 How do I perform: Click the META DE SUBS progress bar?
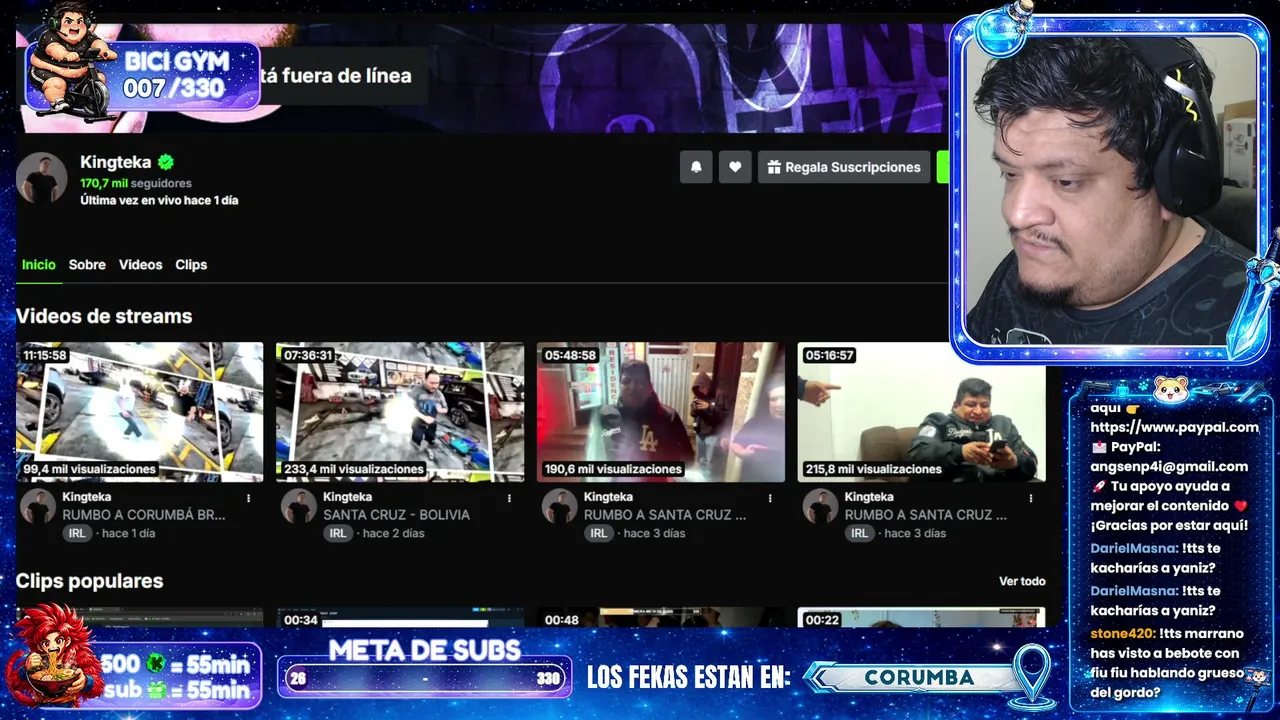point(424,678)
